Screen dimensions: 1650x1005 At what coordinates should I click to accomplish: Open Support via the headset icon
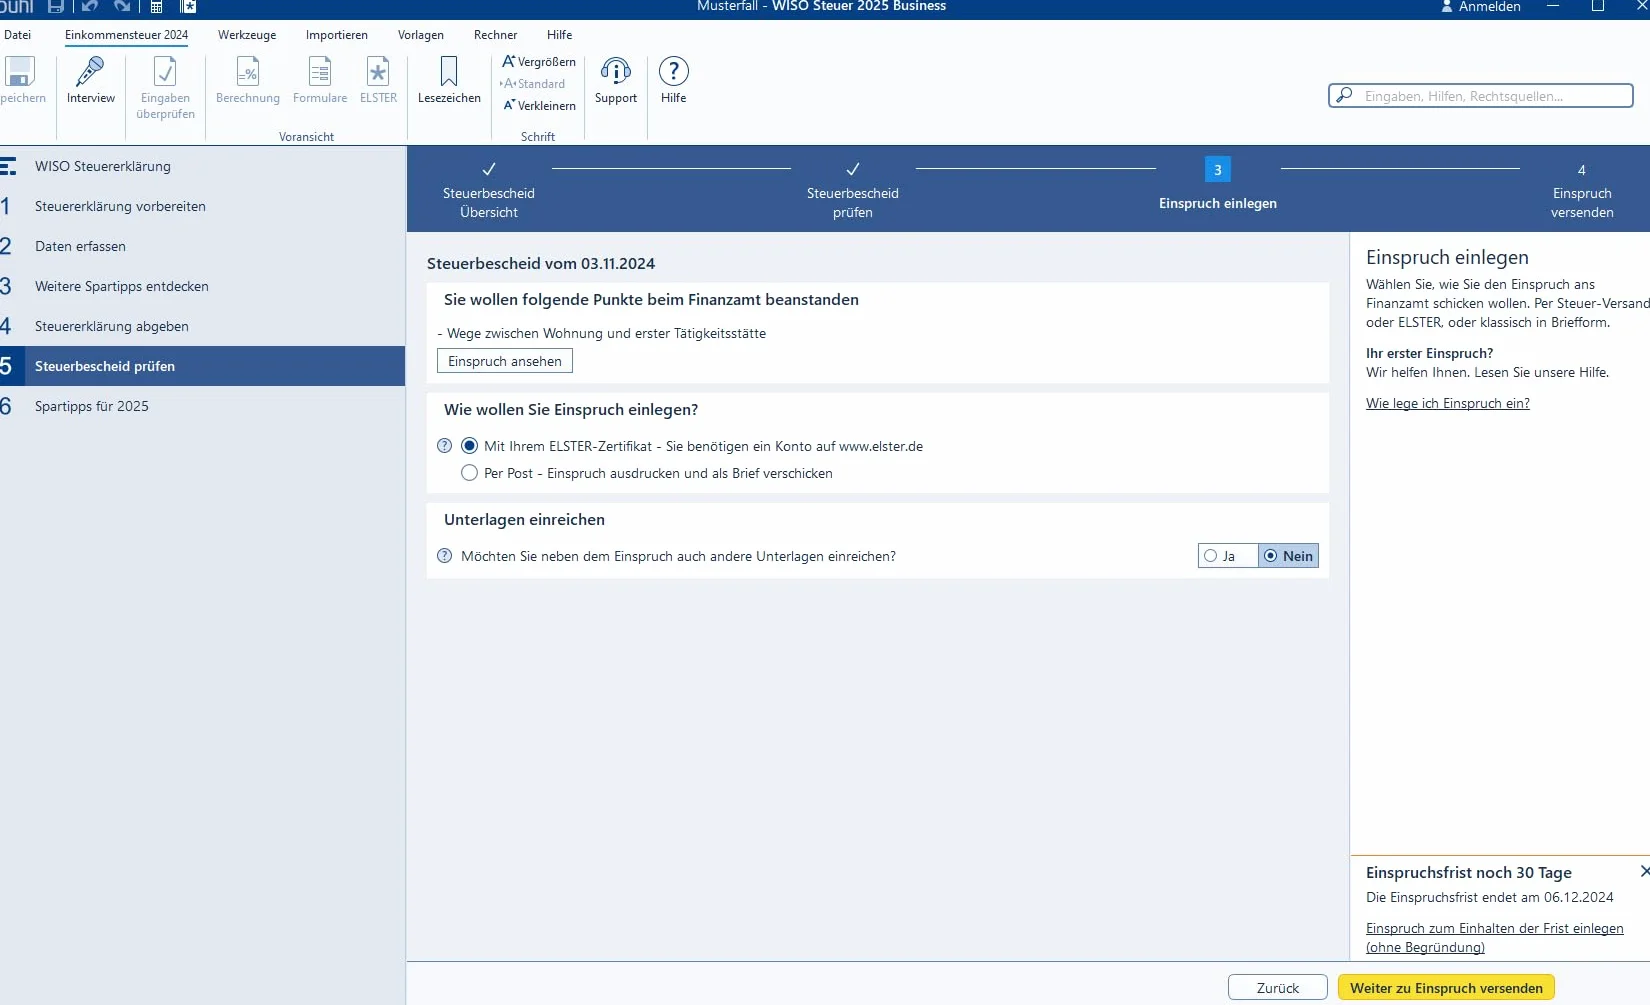pos(616,72)
